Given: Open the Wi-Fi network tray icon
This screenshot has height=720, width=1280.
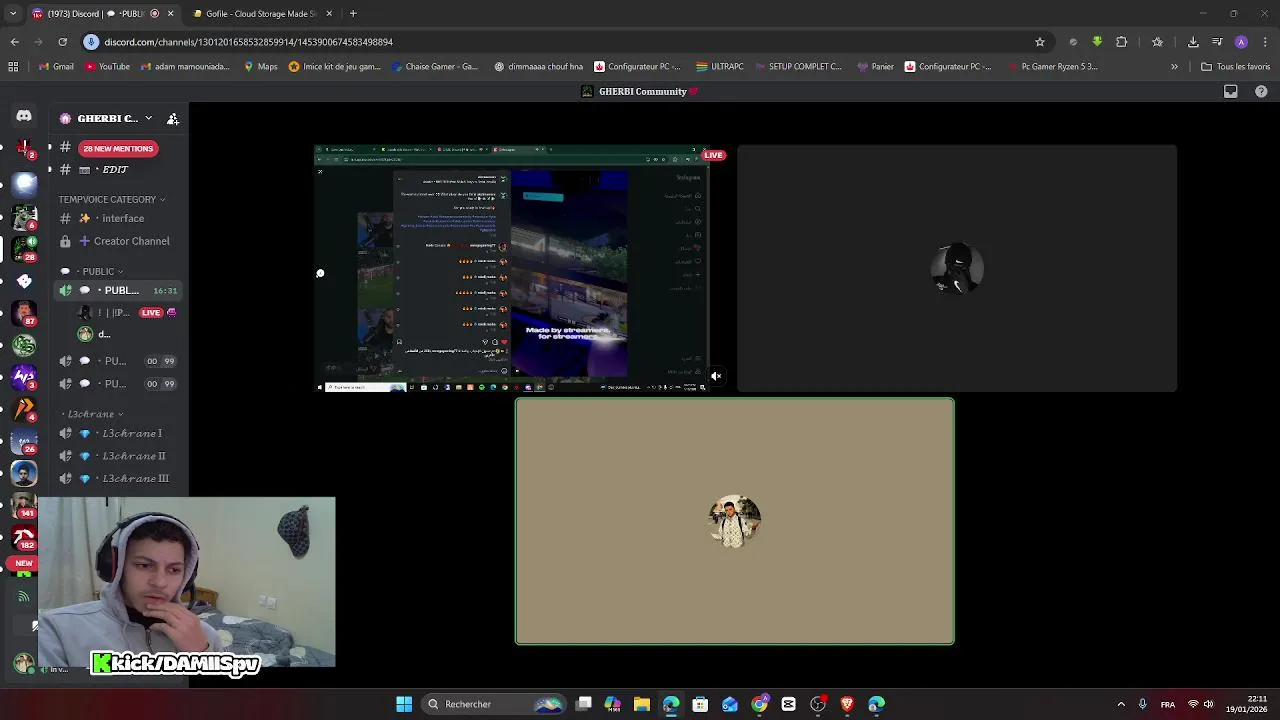Looking at the screenshot, I should (x=1192, y=704).
